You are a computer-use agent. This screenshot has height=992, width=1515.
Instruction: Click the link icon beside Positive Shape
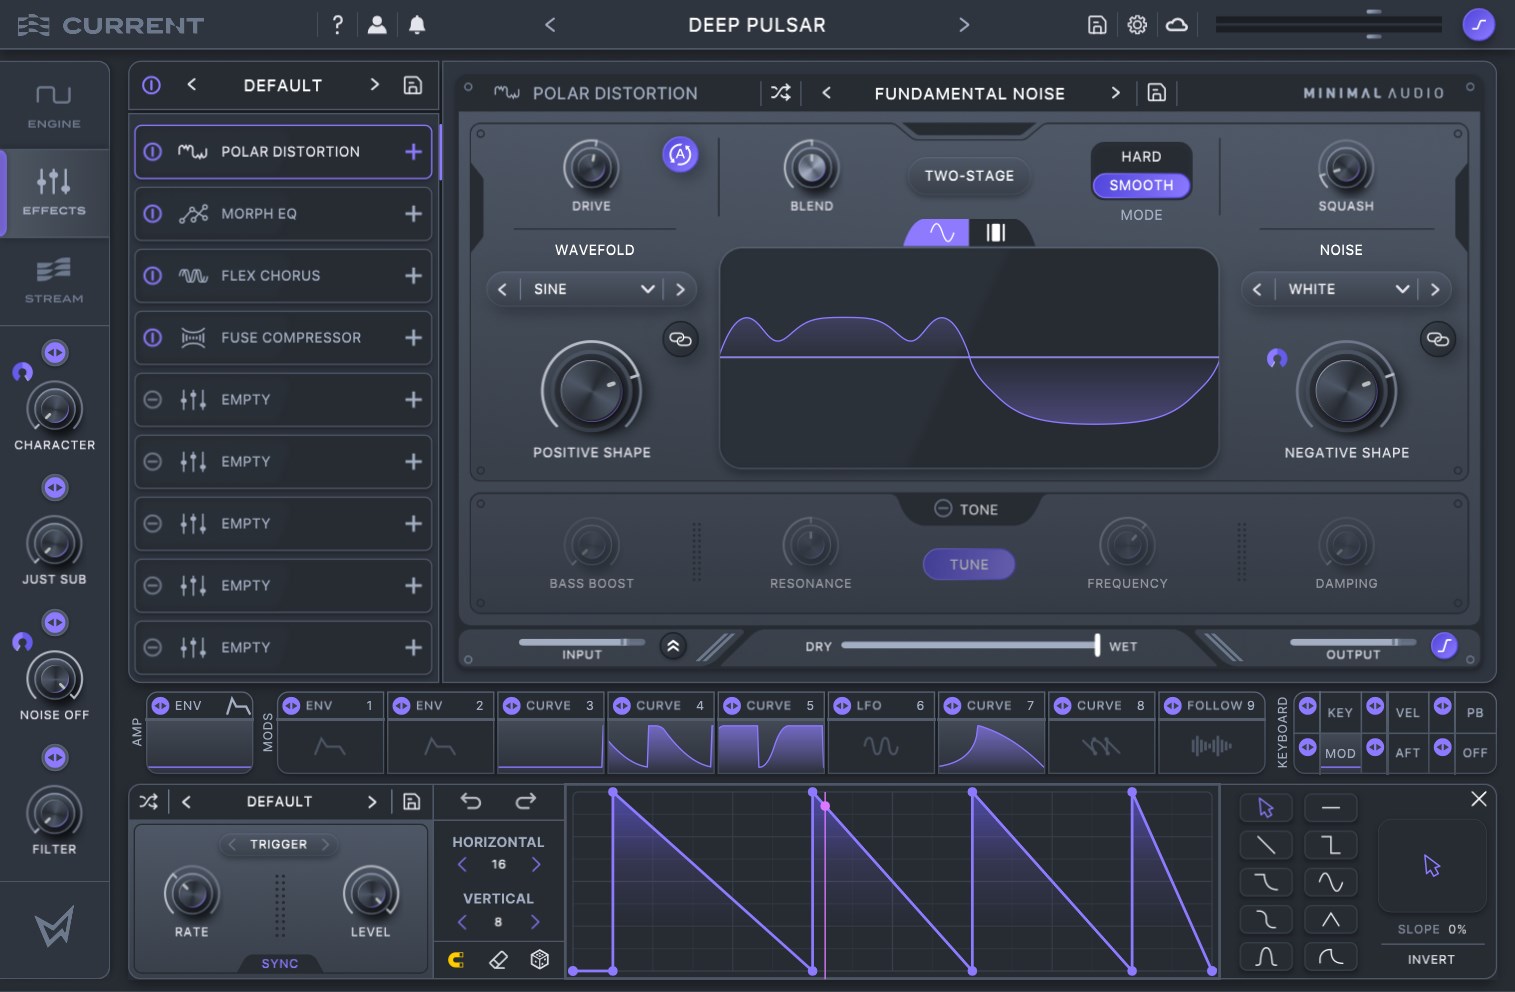(x=680, y=339)
